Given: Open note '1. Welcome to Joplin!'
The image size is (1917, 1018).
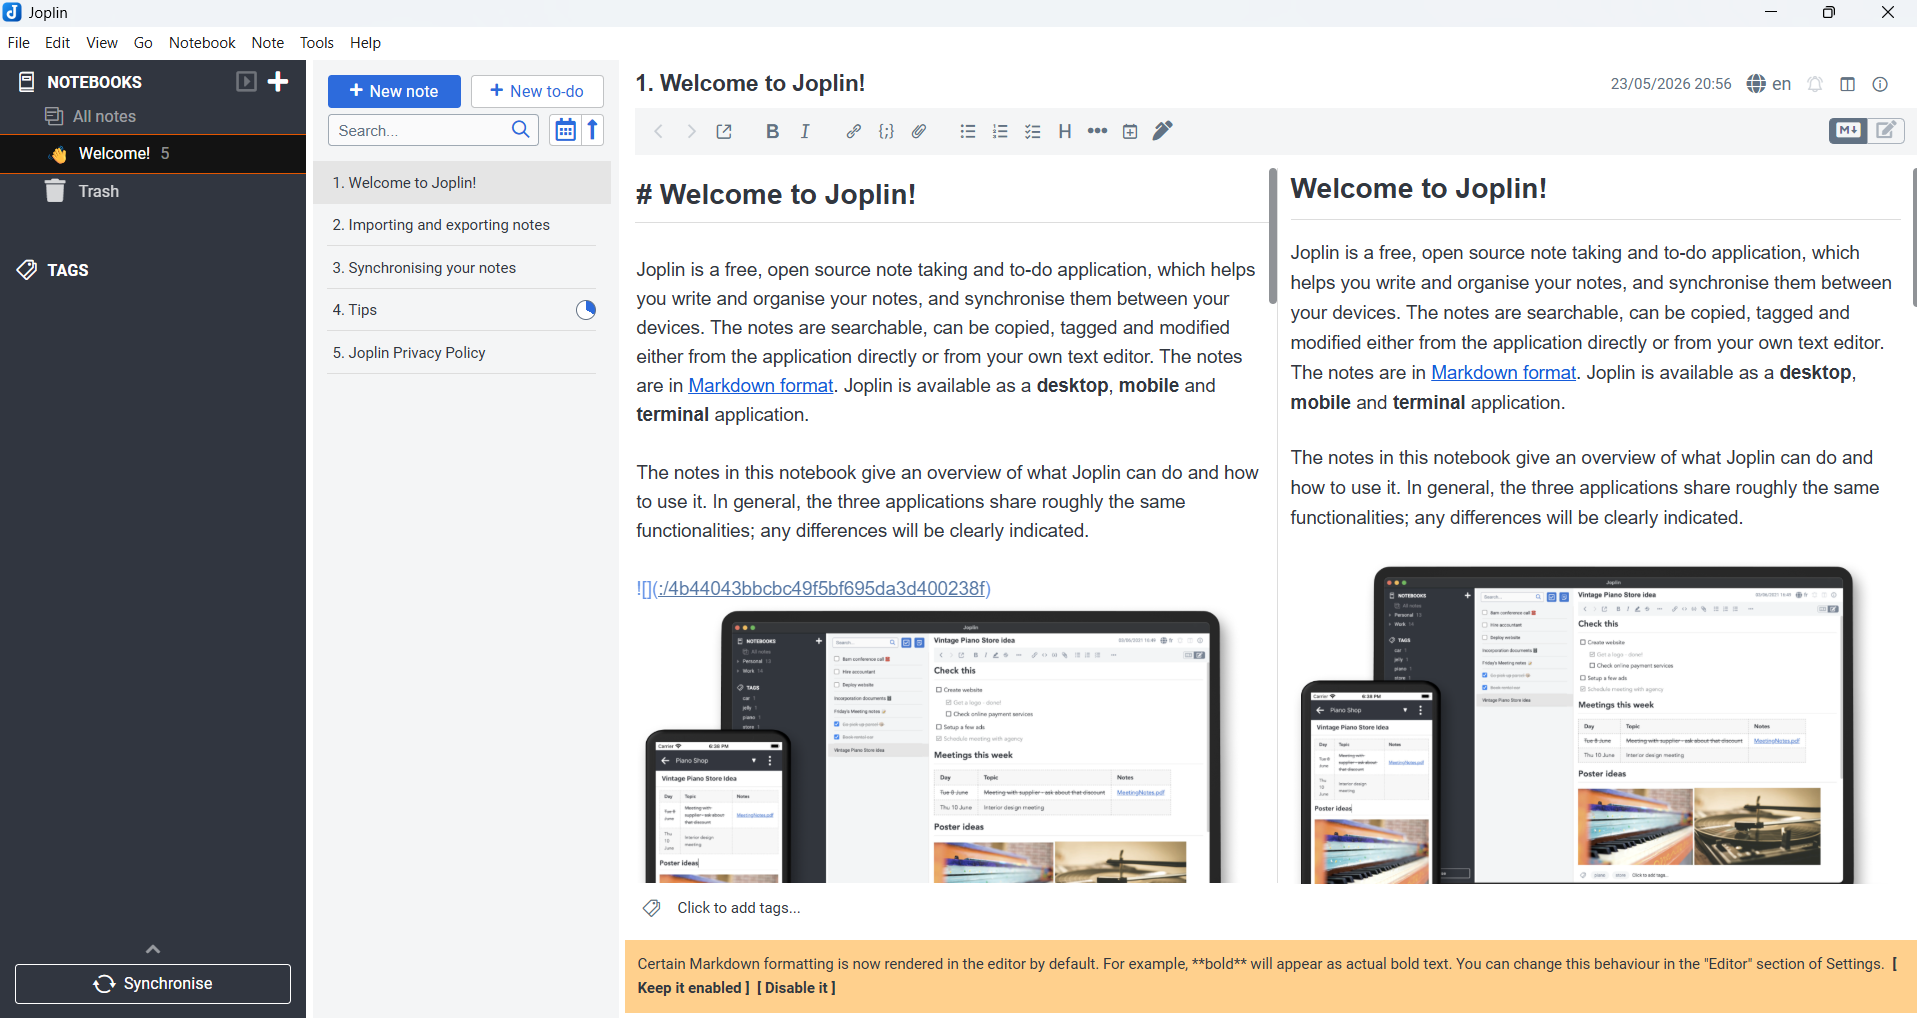Looking at the screenshot, I should pos(462,183).
